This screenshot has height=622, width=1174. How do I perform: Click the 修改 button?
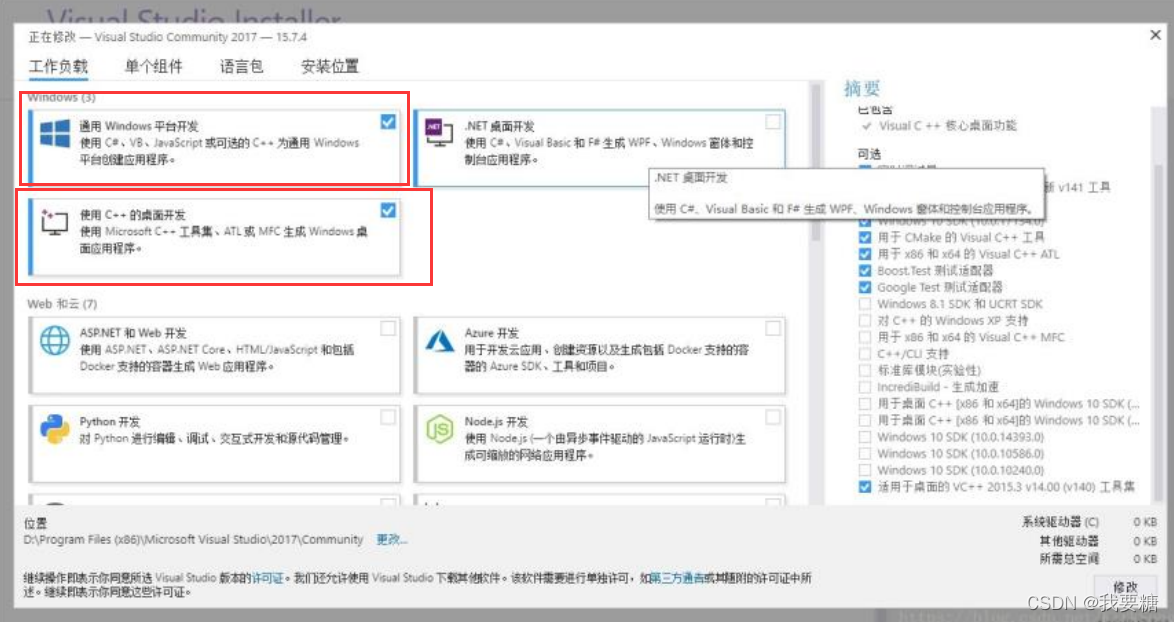(x=1125, y=588)
